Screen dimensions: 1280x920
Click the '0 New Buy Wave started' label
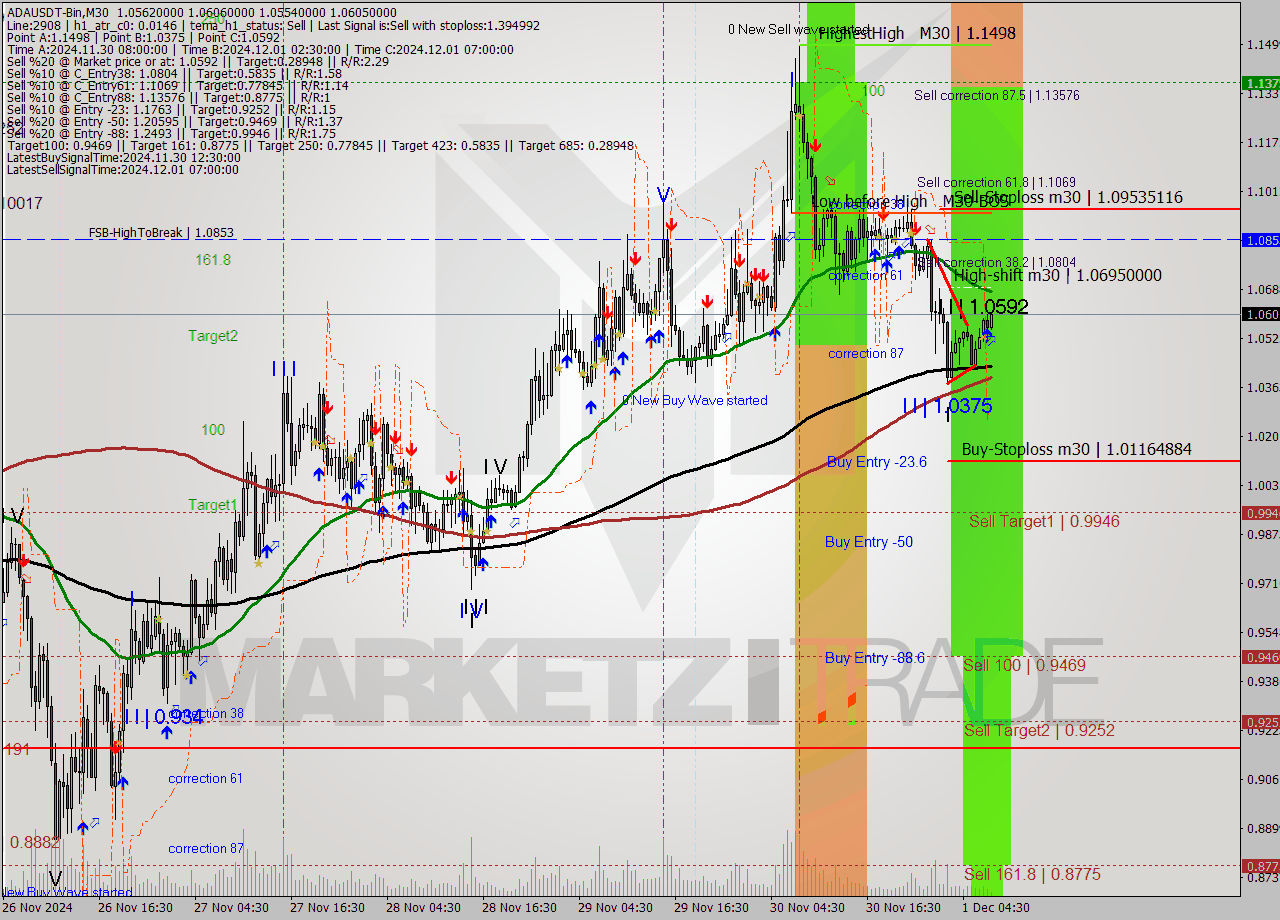695,401
